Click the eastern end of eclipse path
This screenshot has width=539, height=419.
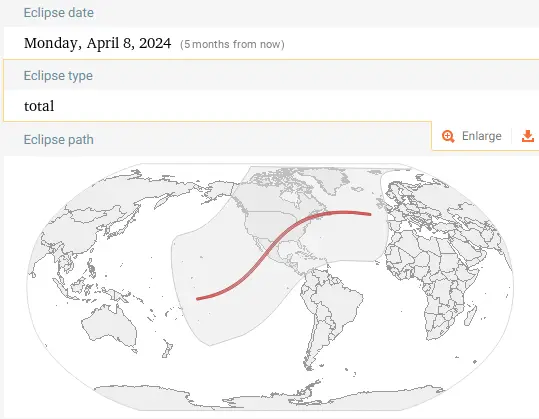pos(370,214)
